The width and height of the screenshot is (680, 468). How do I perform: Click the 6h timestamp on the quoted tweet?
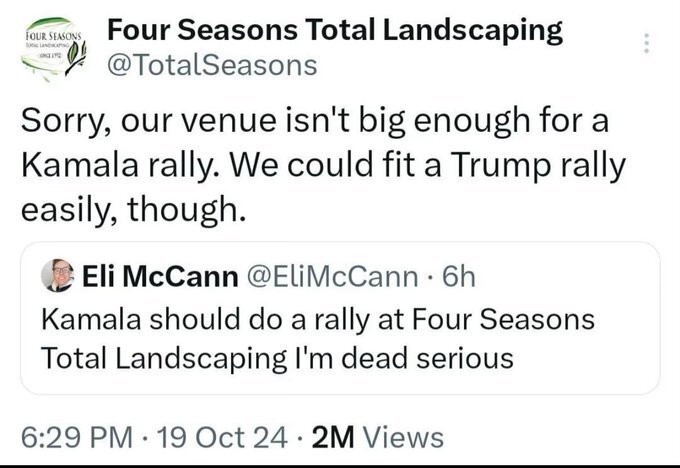point(456,275)
